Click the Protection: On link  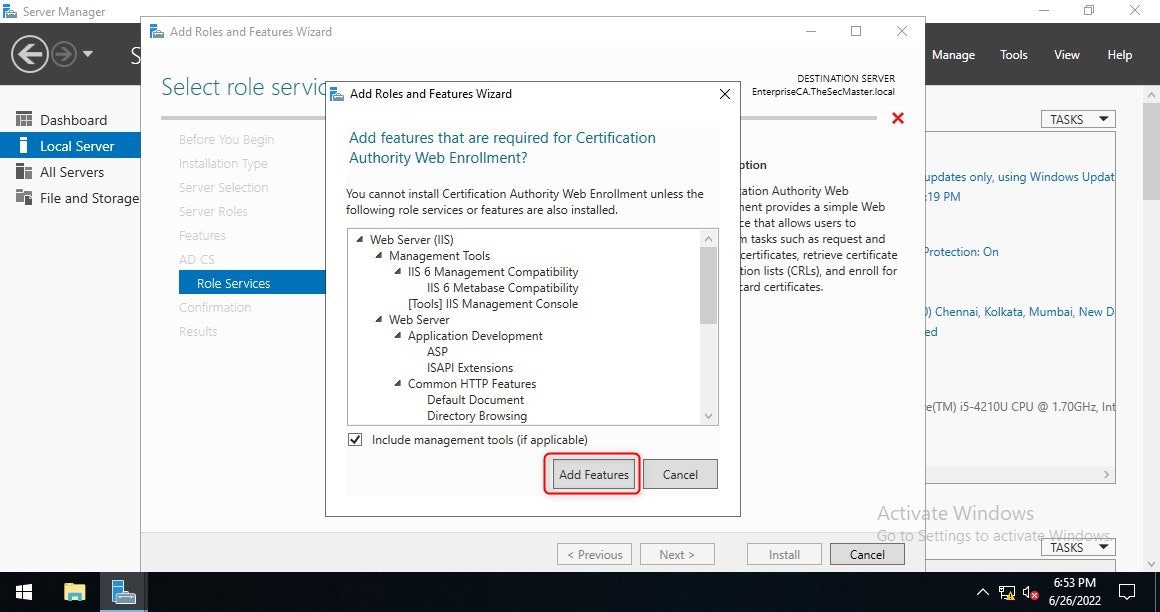coord(961,252)
